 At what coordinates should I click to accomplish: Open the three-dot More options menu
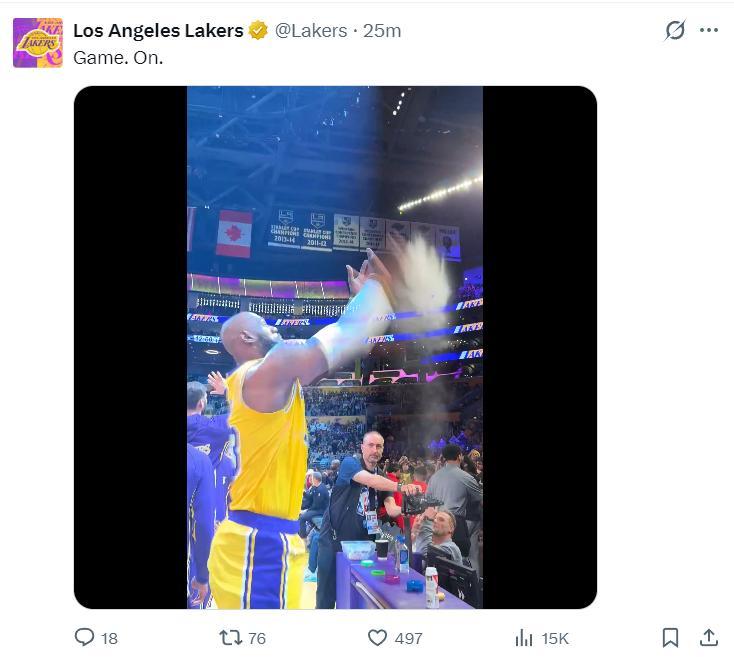[x=709, y=30]
